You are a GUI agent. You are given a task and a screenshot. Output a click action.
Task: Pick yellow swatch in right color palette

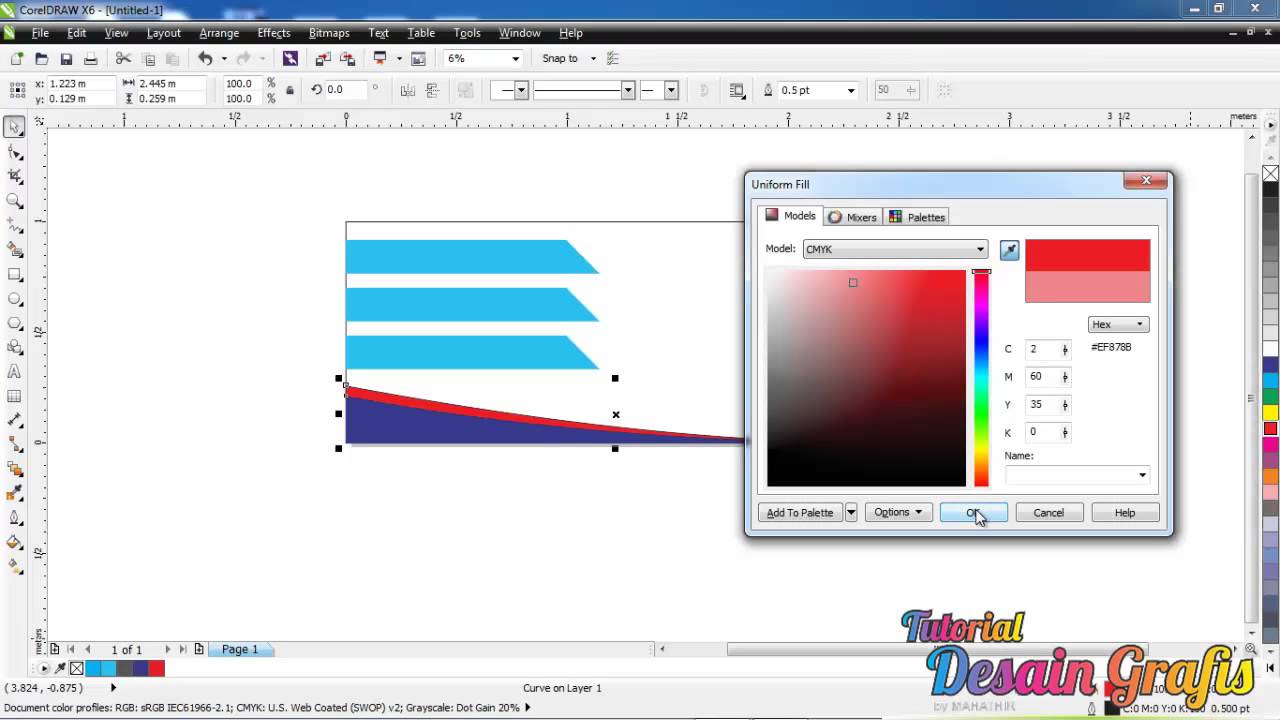point(1270,412)
